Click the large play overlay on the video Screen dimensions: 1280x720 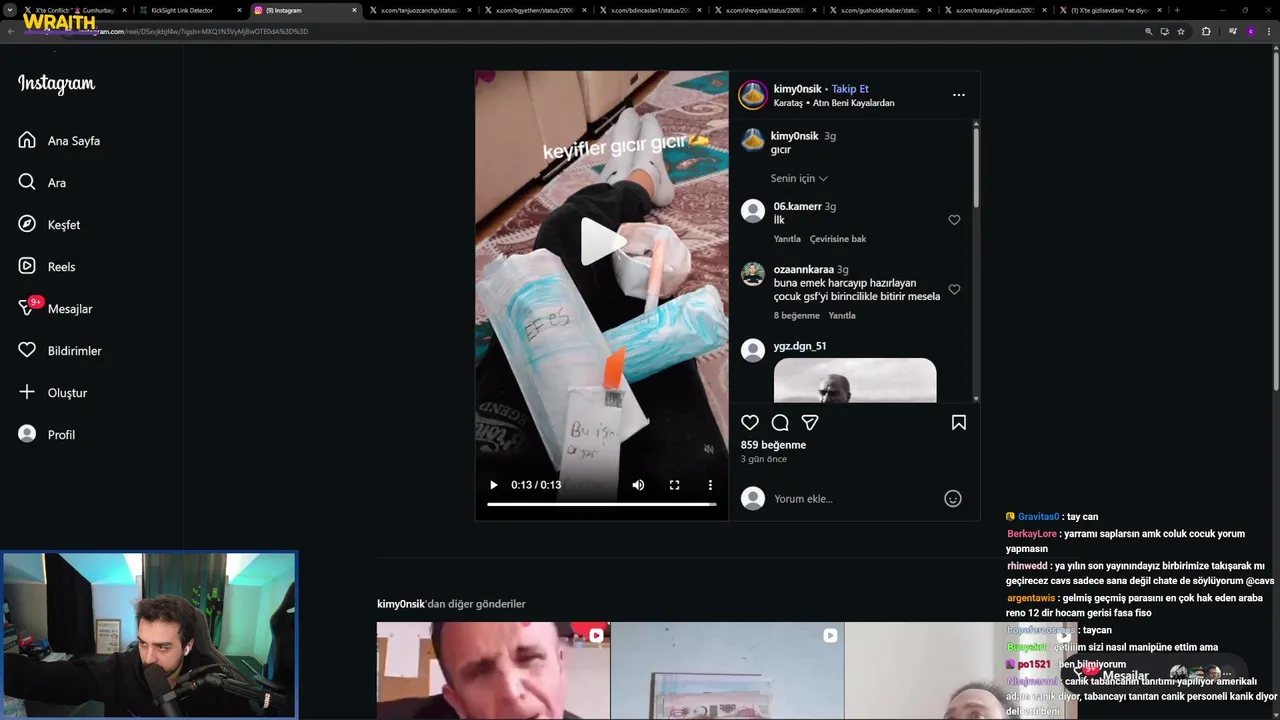[602, 240]
